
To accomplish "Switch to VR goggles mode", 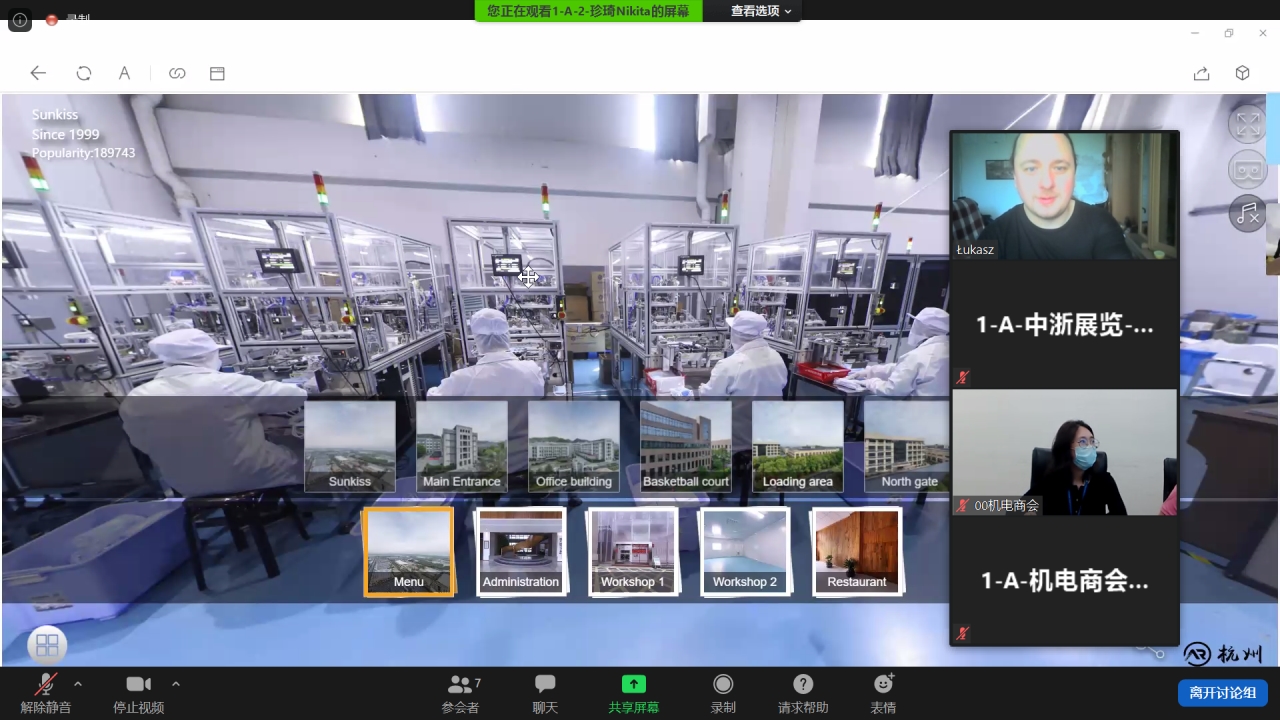I will click(x=1247, y=169).
